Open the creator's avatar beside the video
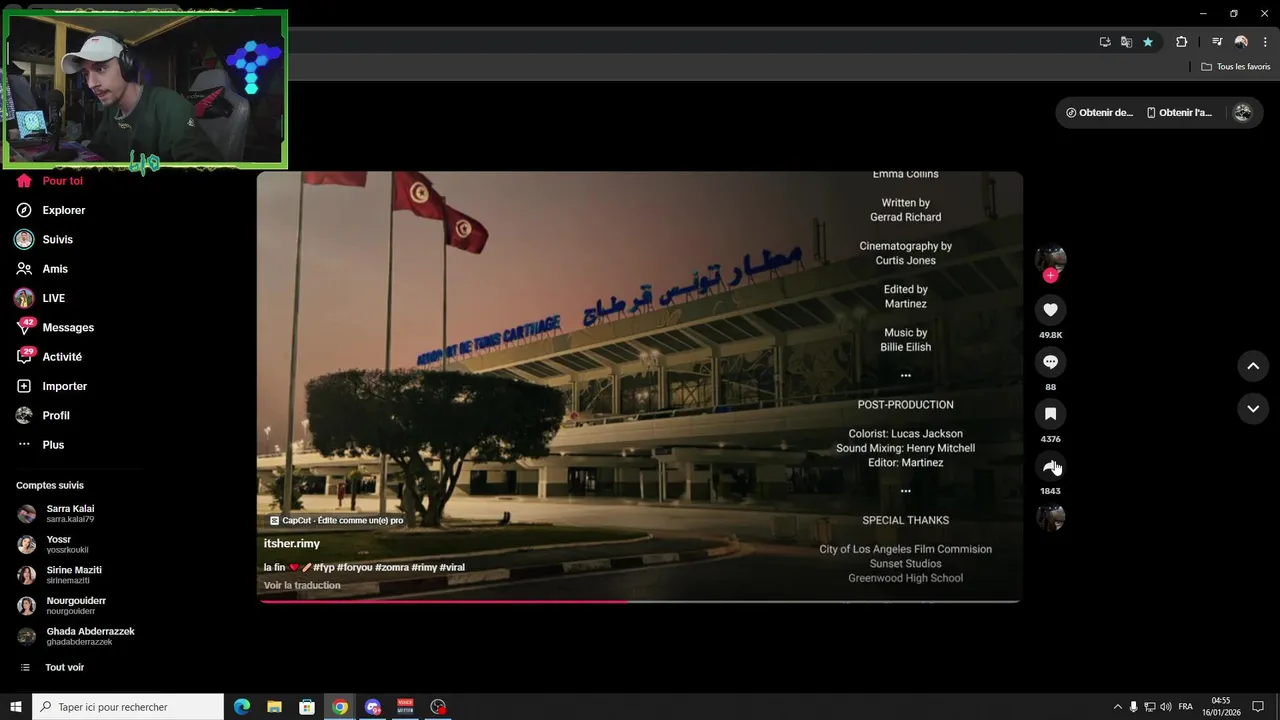1280x720 pixels. 1050,258
